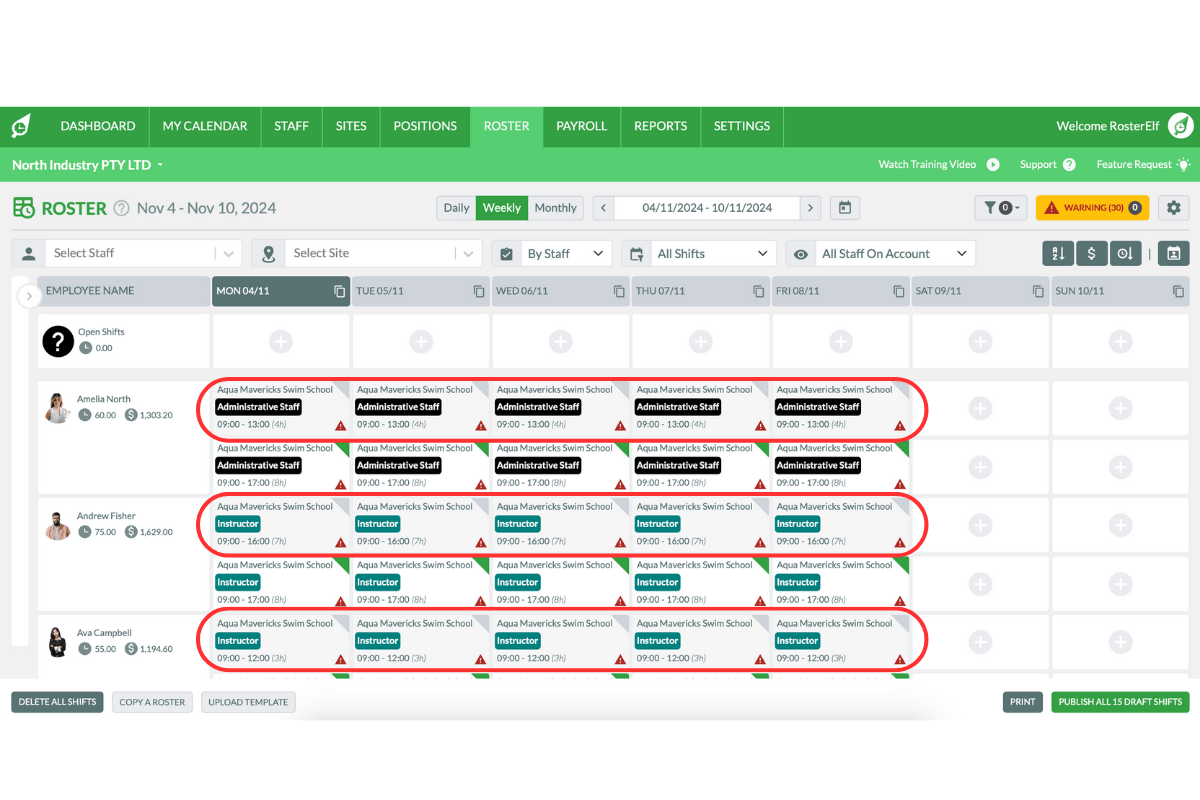This screenshot has width=1200, height=800.
Task: Copy Tuesday 05/11 shifts using the header copy icon
Action: coord(479,291)
